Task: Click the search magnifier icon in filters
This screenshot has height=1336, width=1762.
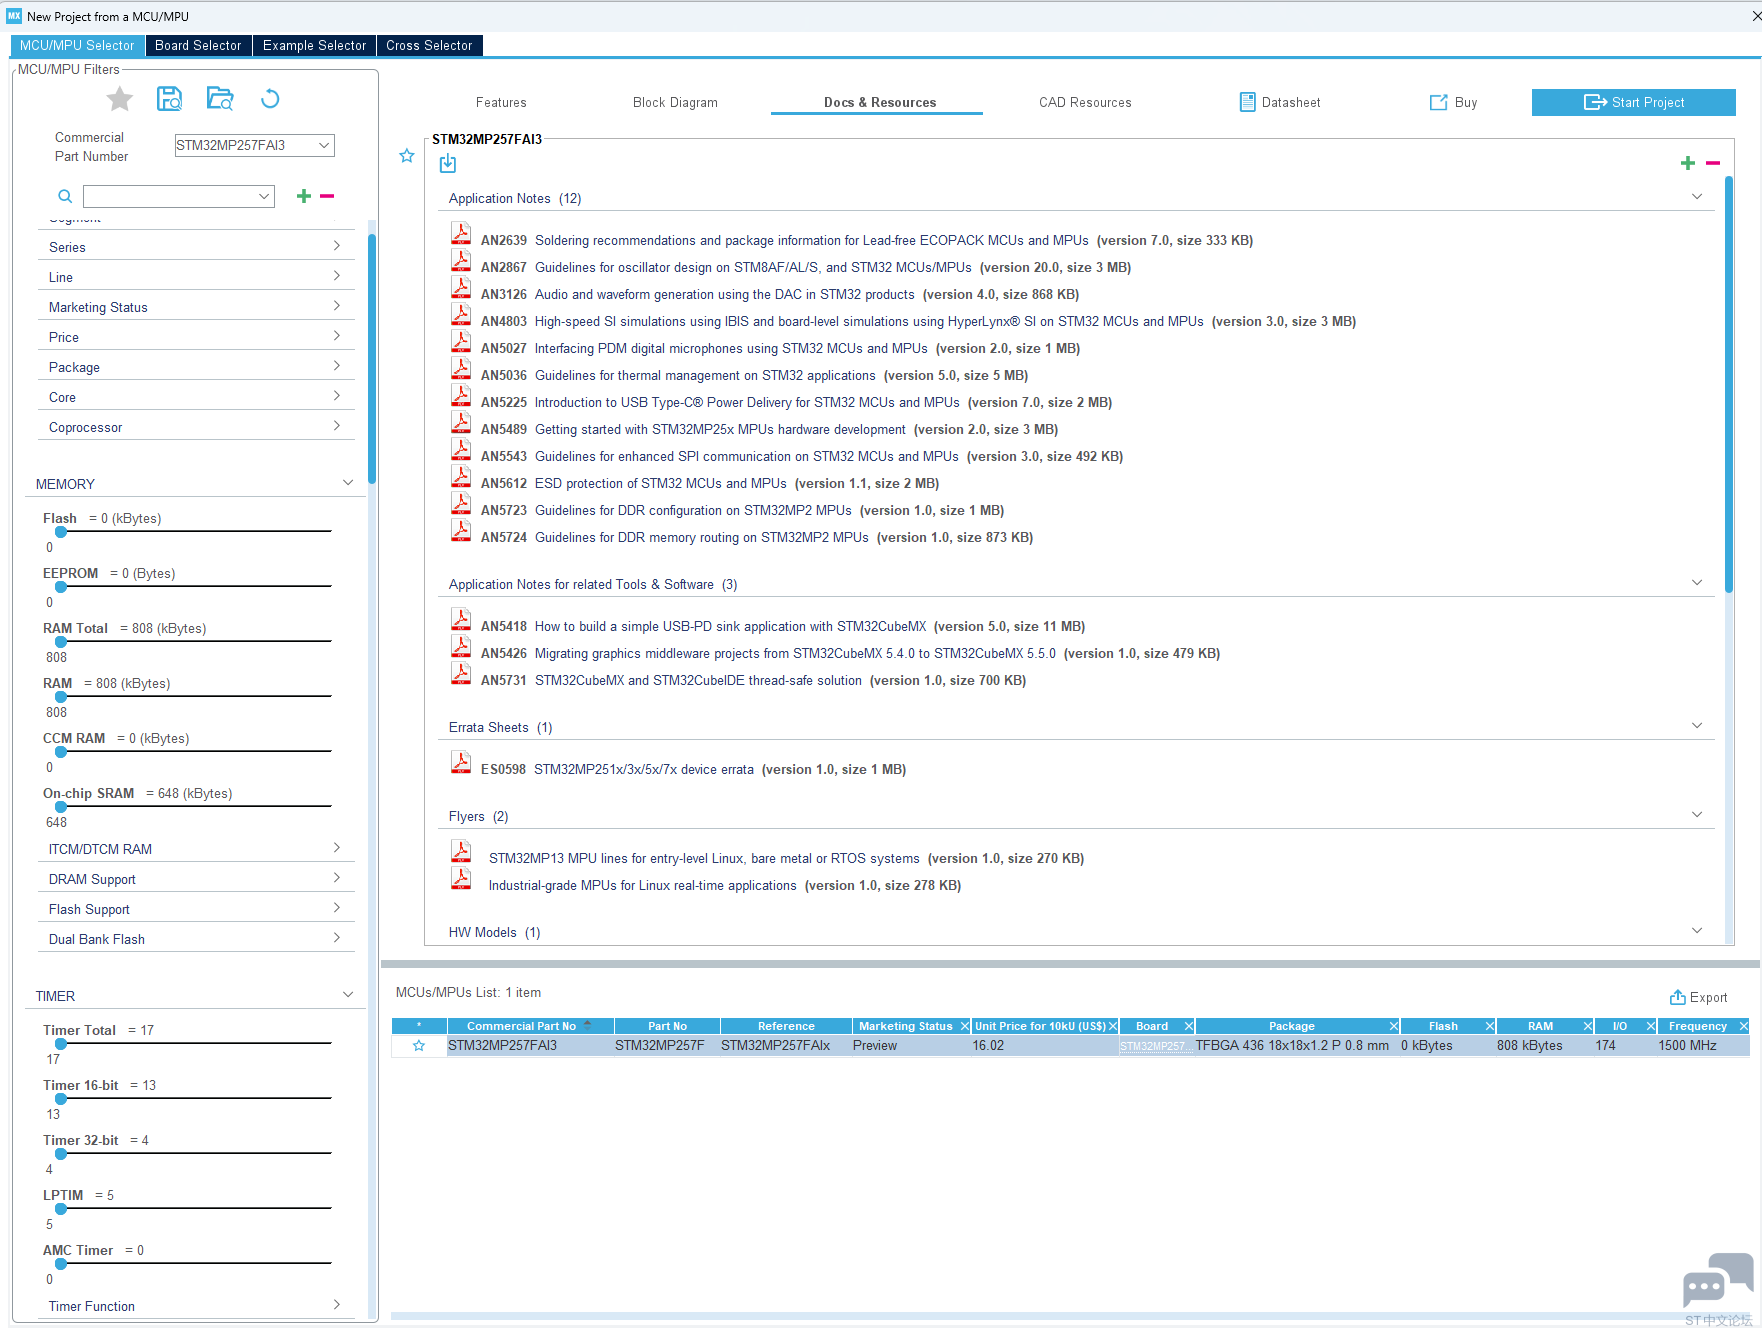Action: point(65,196)
